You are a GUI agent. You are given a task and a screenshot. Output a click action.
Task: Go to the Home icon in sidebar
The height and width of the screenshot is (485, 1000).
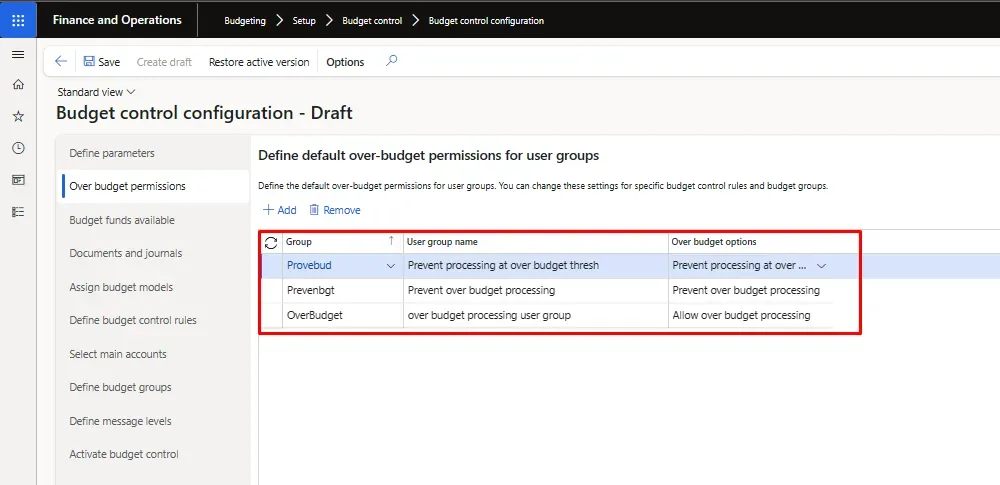point(18,84)
